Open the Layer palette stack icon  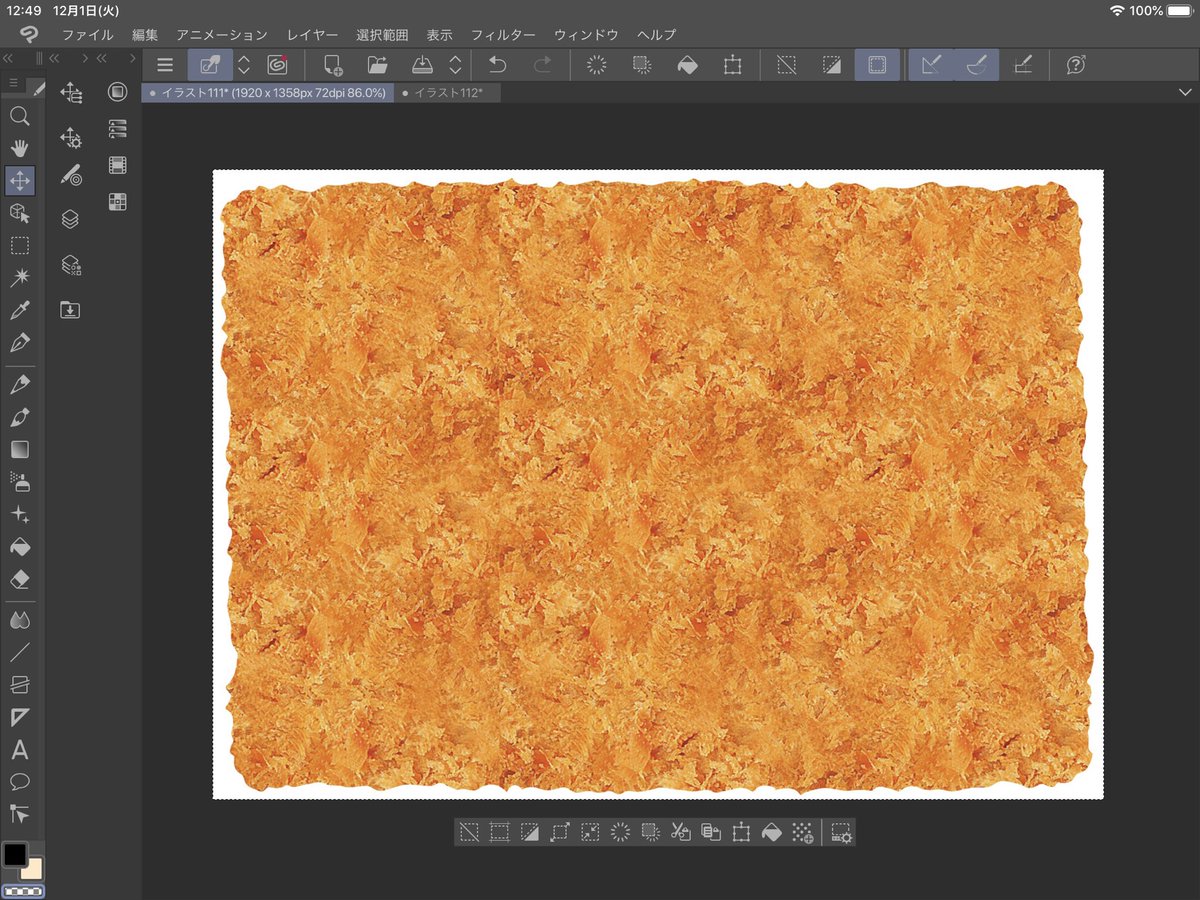pyautogui.click(x=70, y=219)
